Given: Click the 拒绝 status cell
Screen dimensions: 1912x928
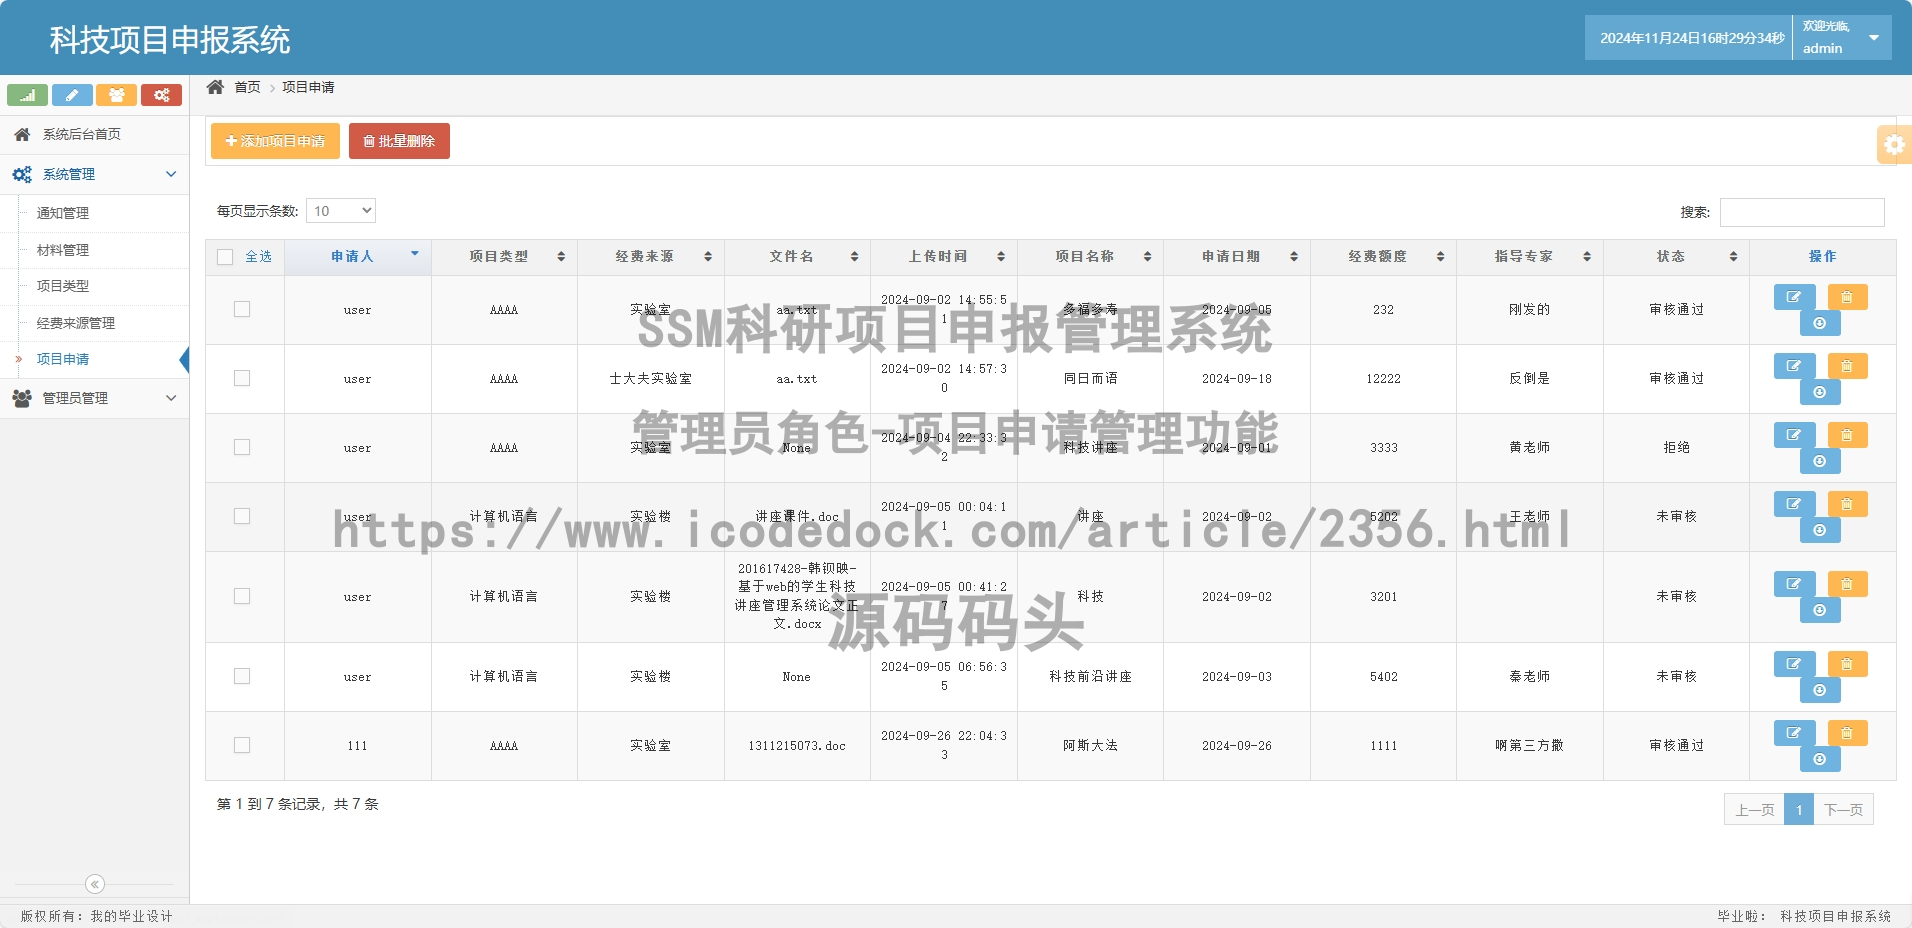Looking at the screenshot, I should point(1677,448).
